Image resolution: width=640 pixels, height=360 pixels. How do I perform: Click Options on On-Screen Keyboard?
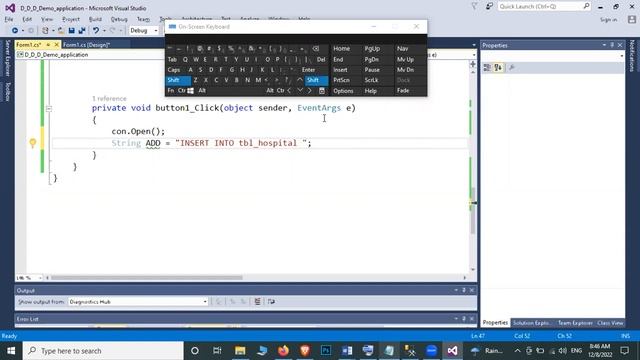click(x=343, y=91)
